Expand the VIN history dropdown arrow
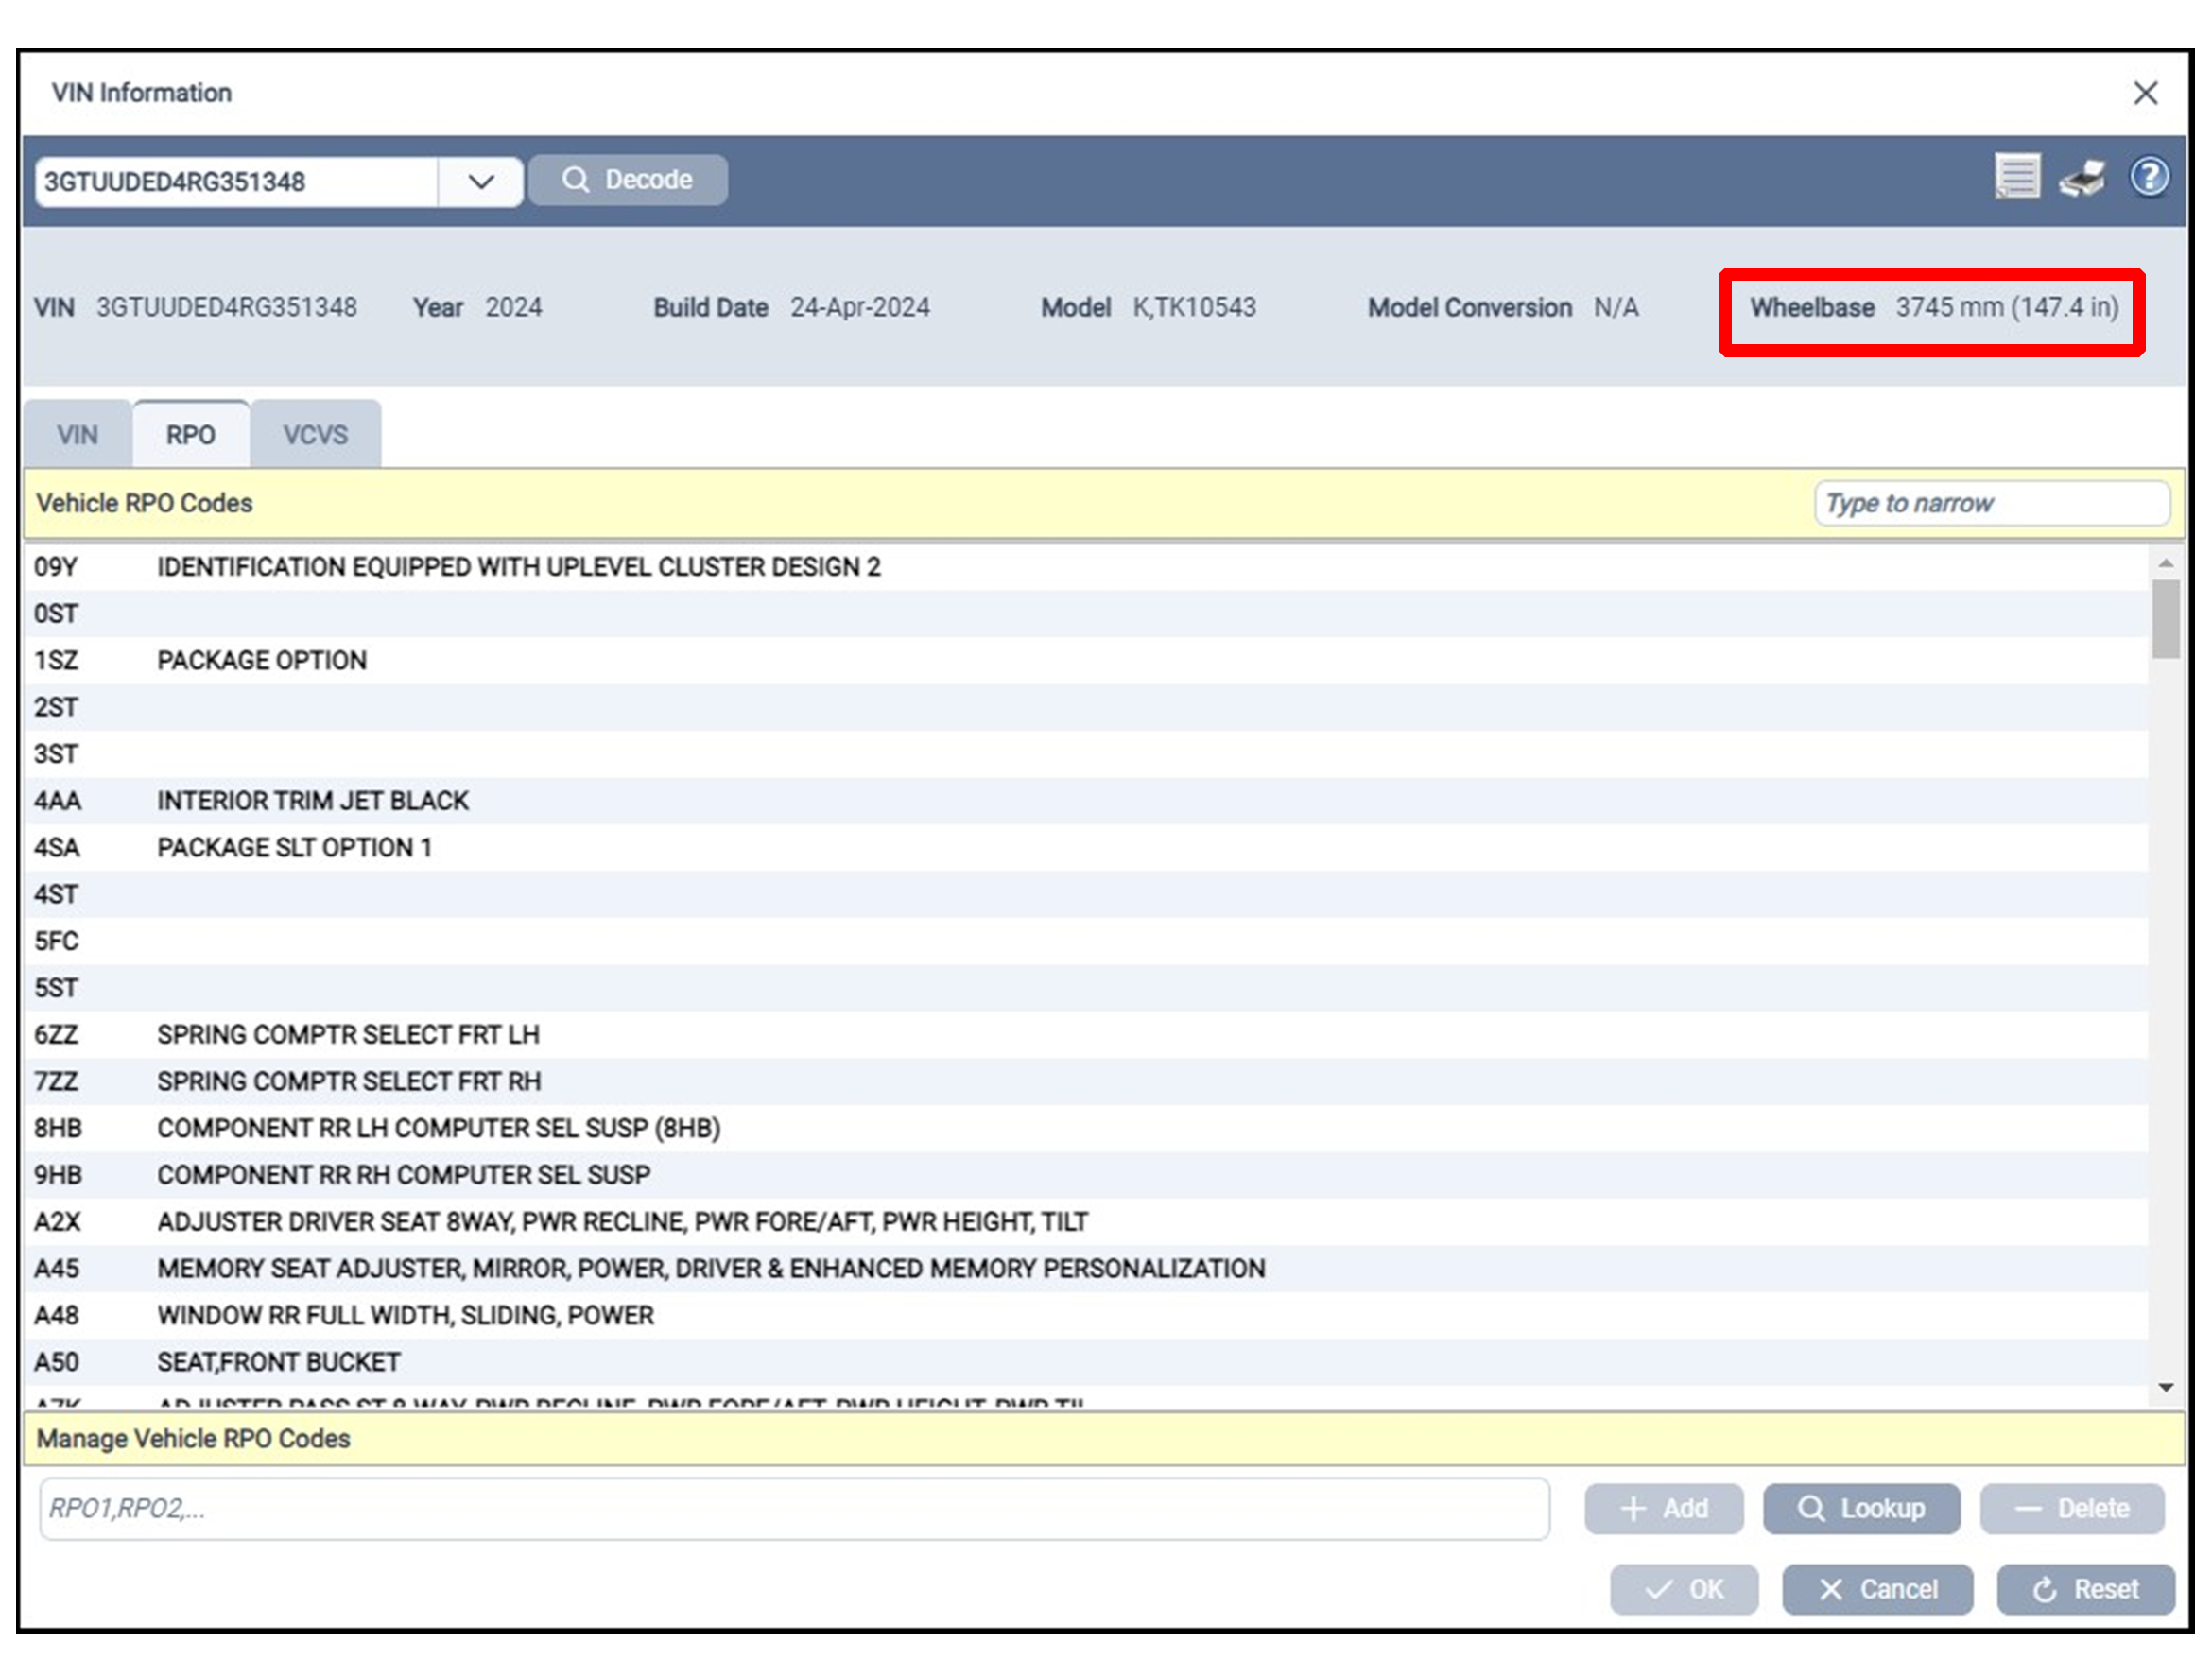Screen dimensions: 2212x1660 (x=481, y=182)
